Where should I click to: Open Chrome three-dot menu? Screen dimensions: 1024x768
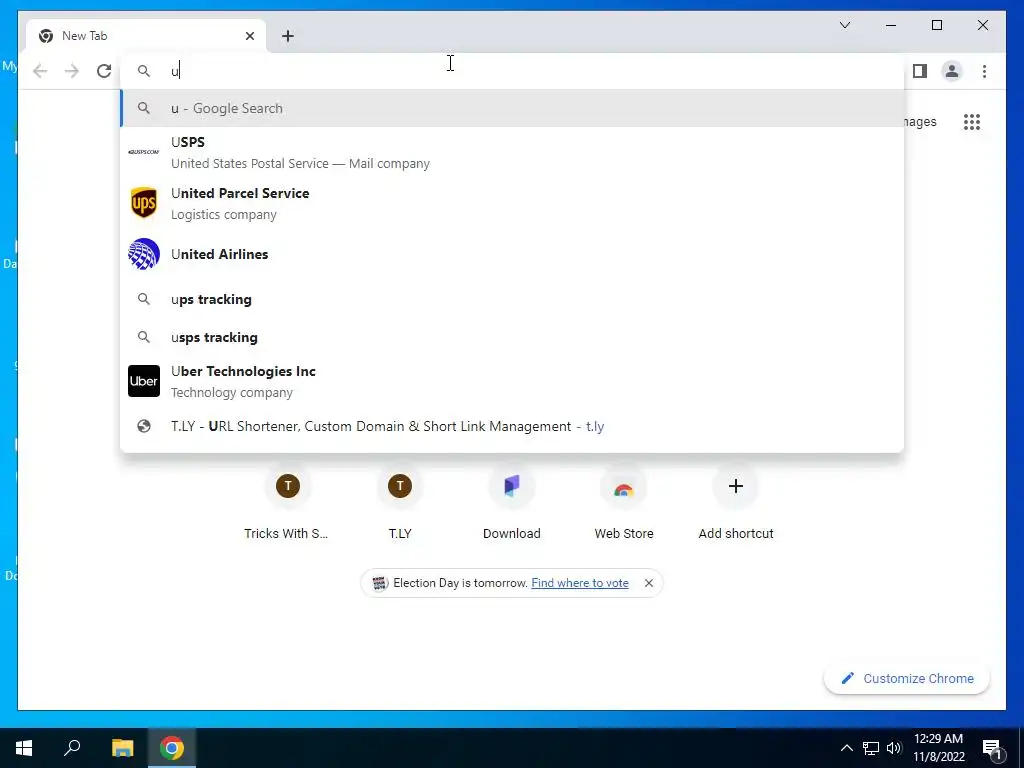point(984,71)
